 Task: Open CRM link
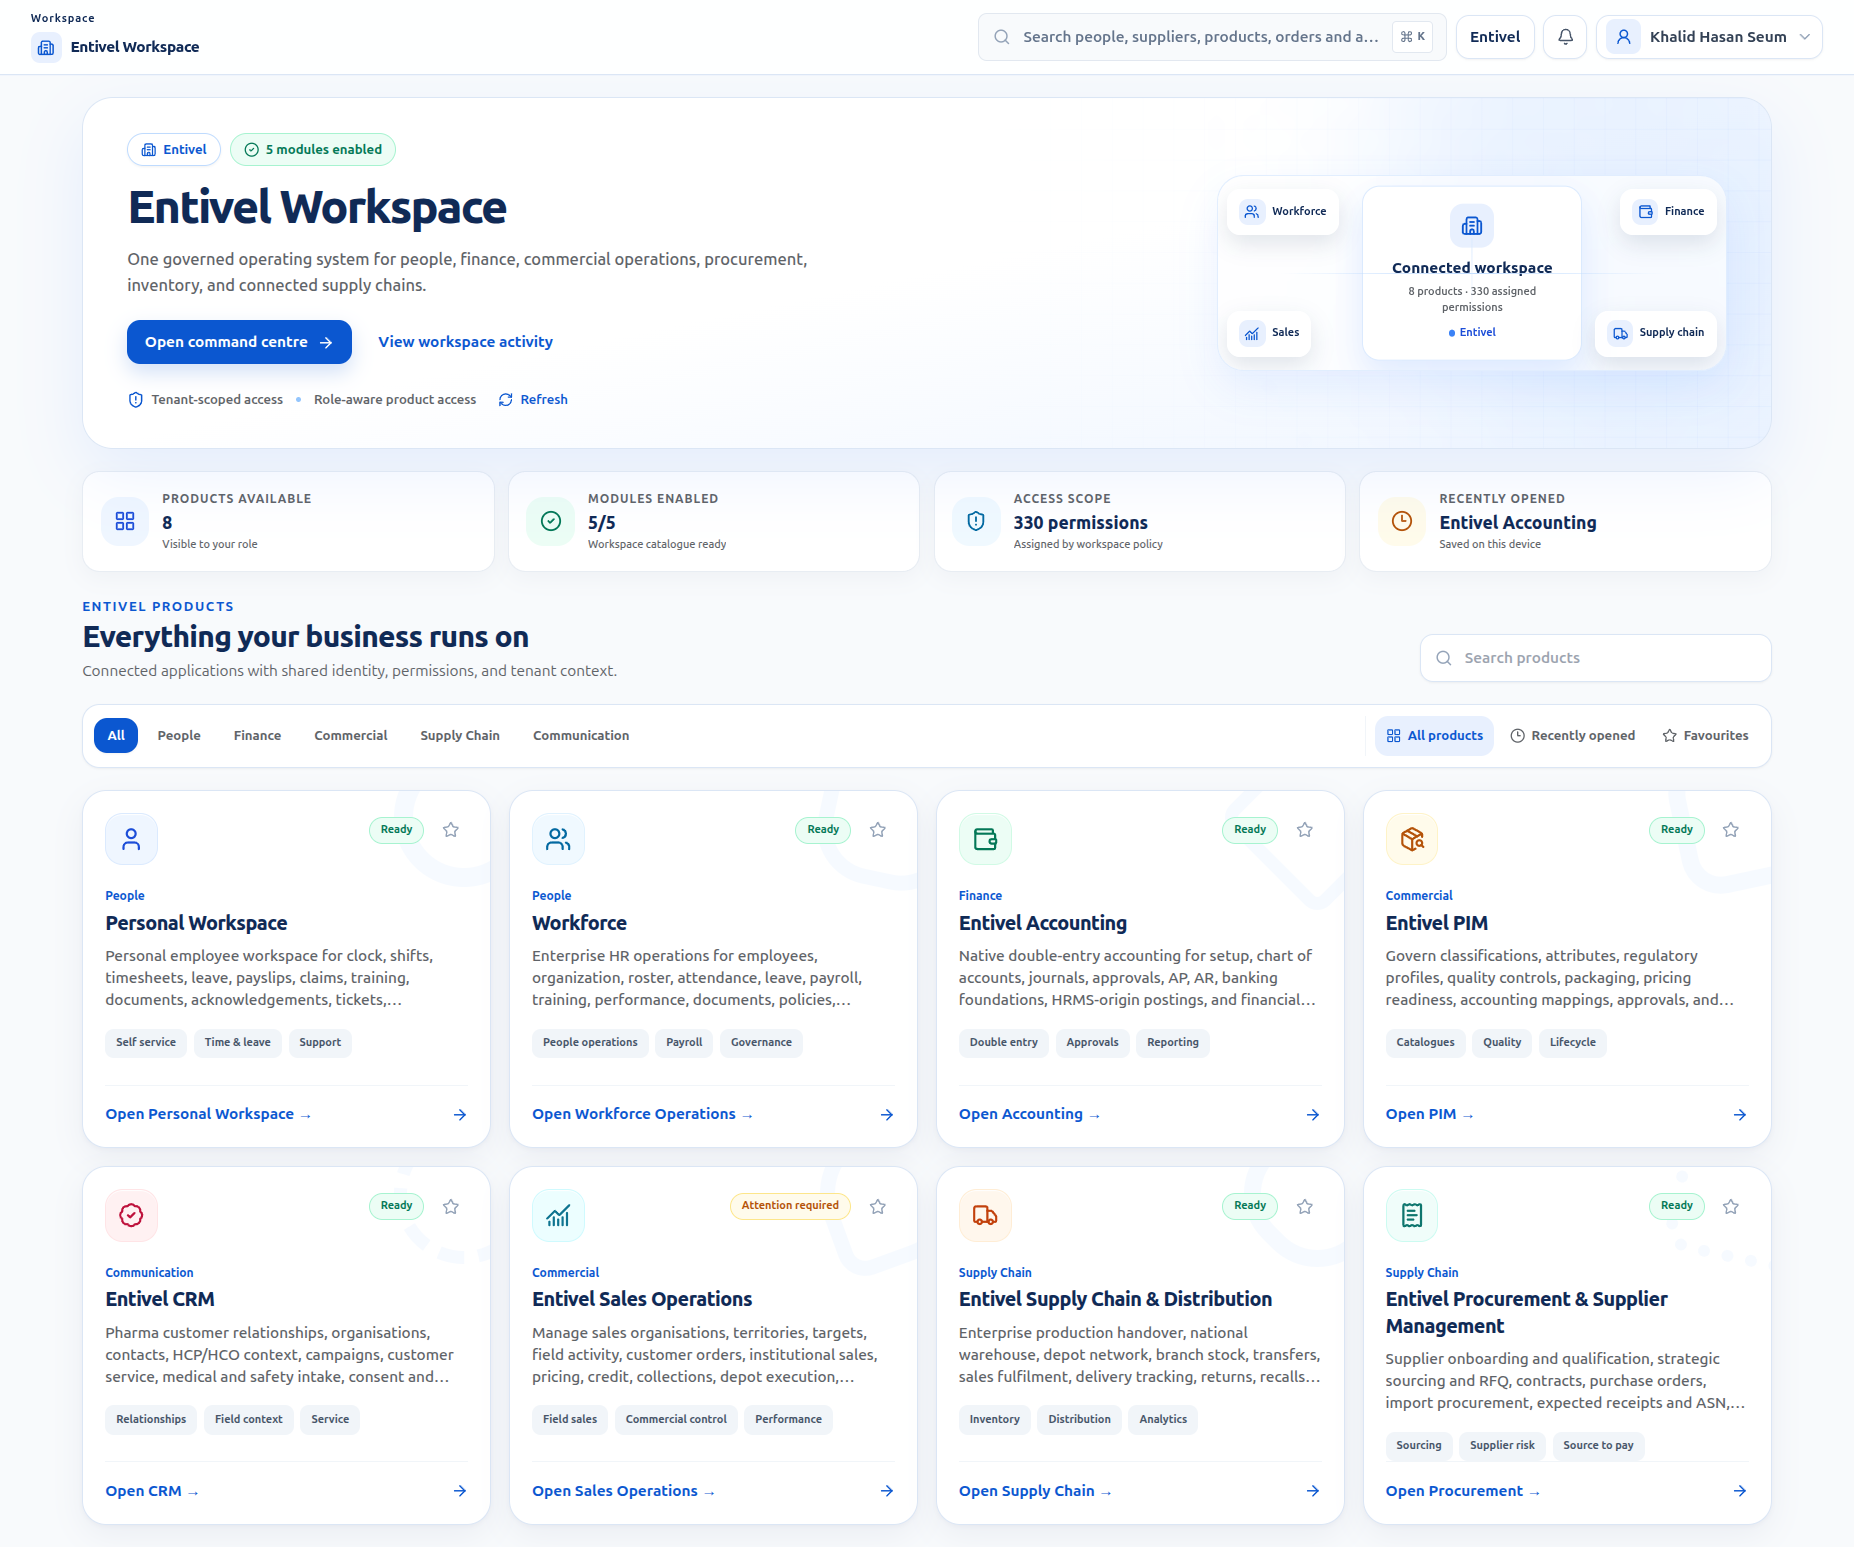tap(152, 1491)
